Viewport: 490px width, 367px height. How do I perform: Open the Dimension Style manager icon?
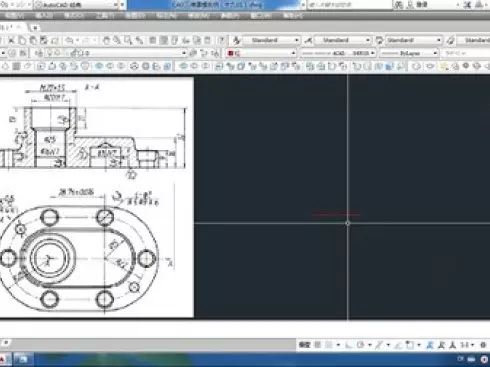coord(308,40)
